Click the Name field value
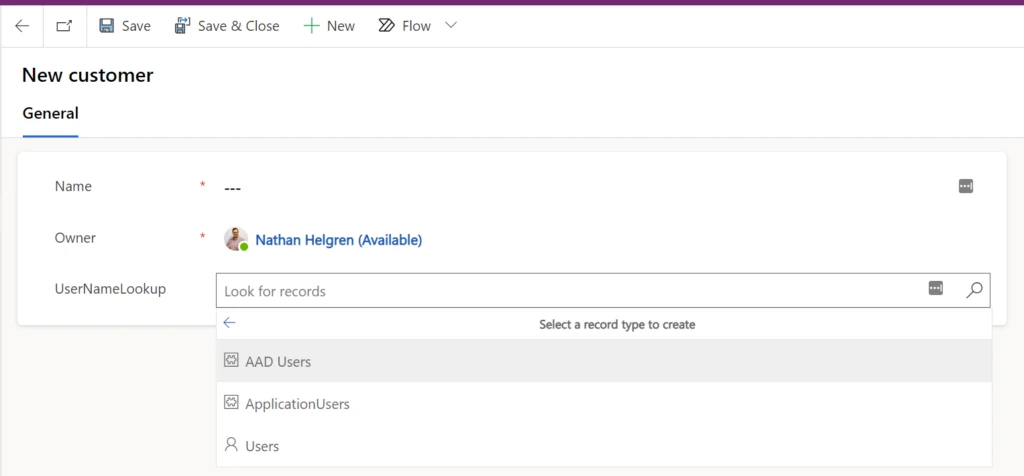 [x=232, y=189]
